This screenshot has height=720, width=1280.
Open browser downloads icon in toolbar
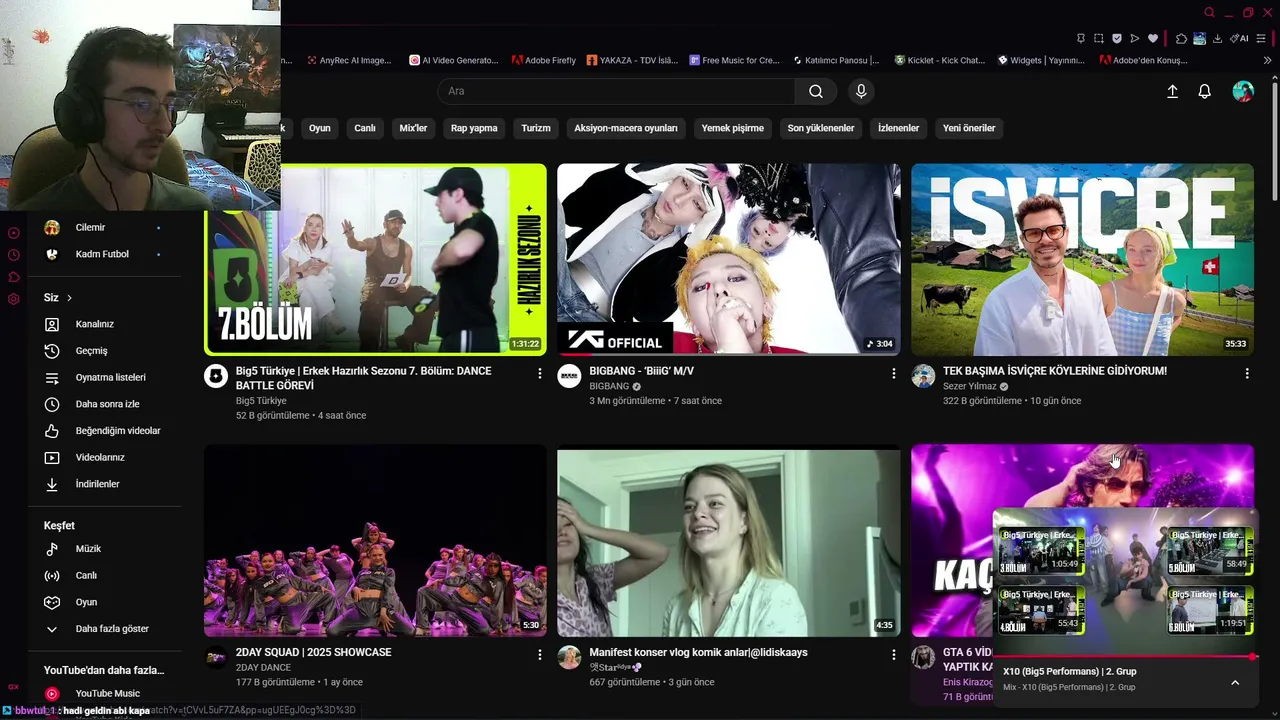tap(1217, 38)
